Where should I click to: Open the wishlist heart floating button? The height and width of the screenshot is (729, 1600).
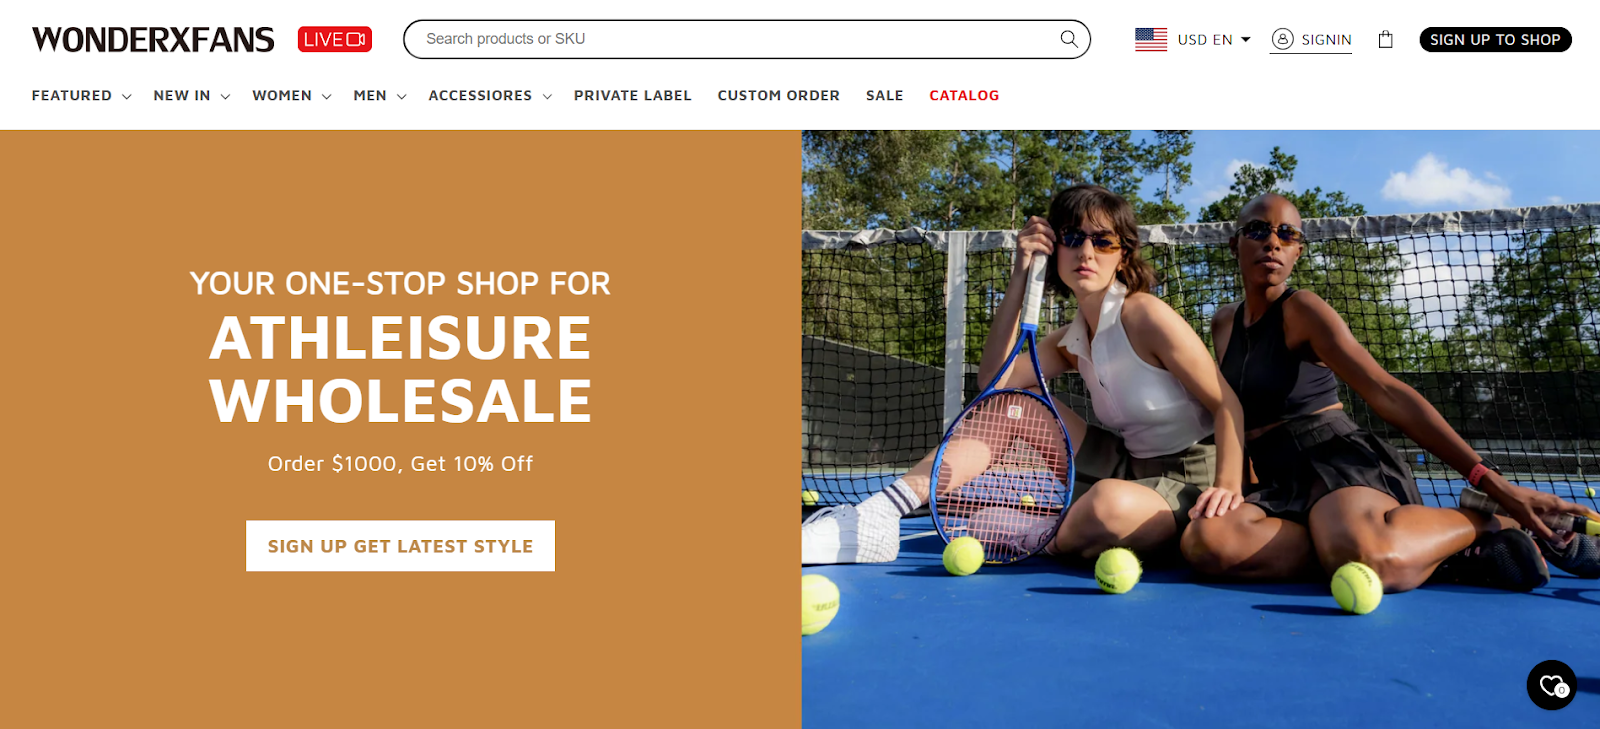coord(1551,685)
